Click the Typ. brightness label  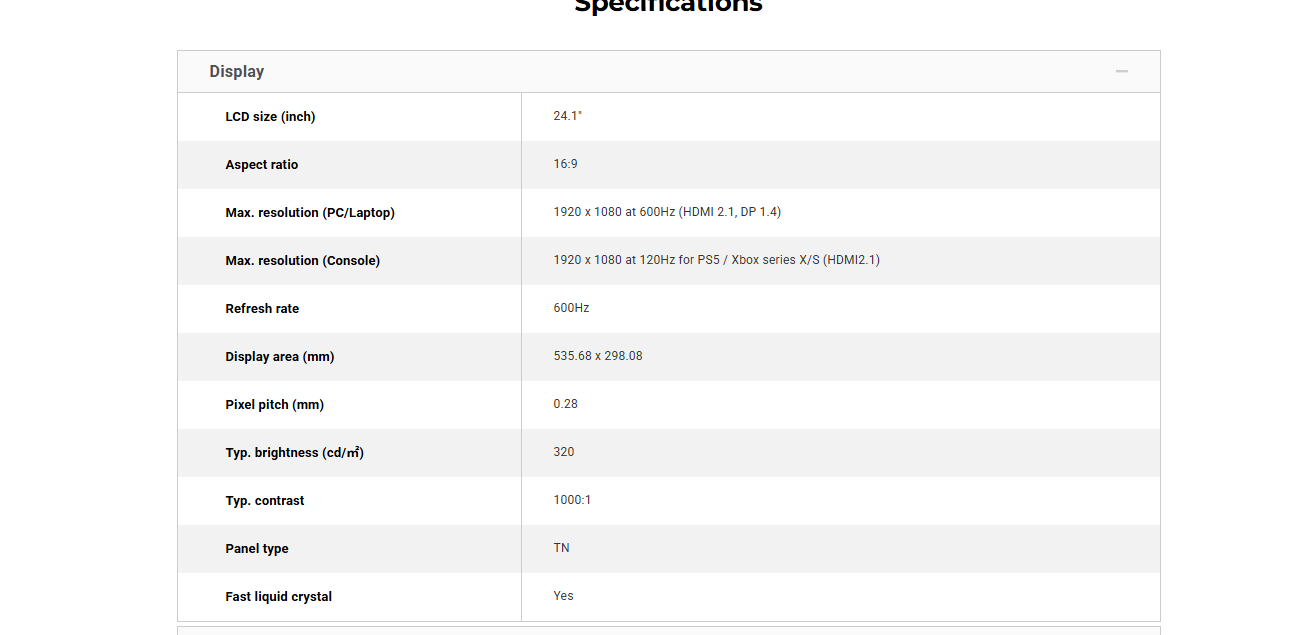coord(294,453)
